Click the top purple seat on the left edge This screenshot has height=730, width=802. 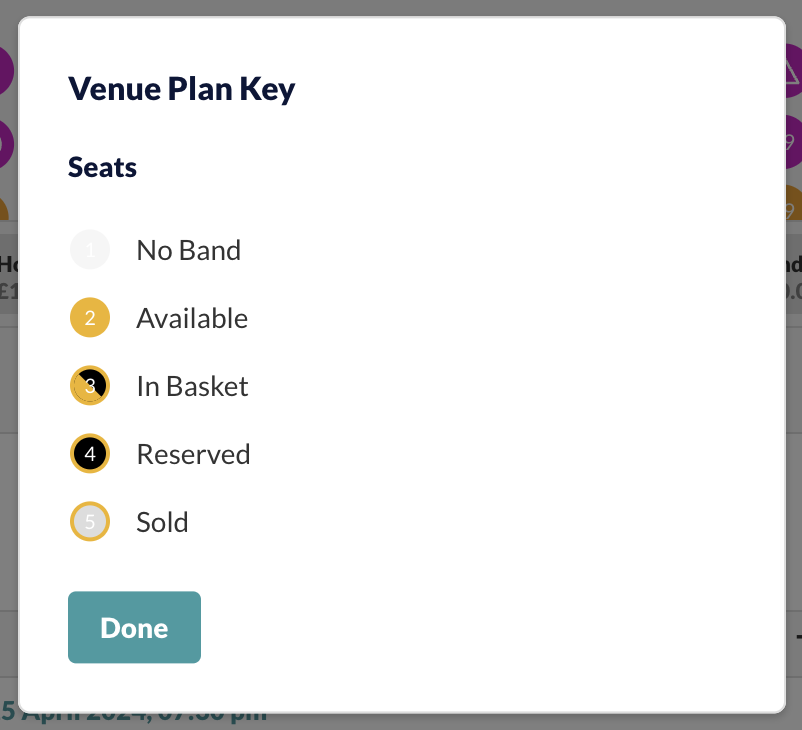7,71
